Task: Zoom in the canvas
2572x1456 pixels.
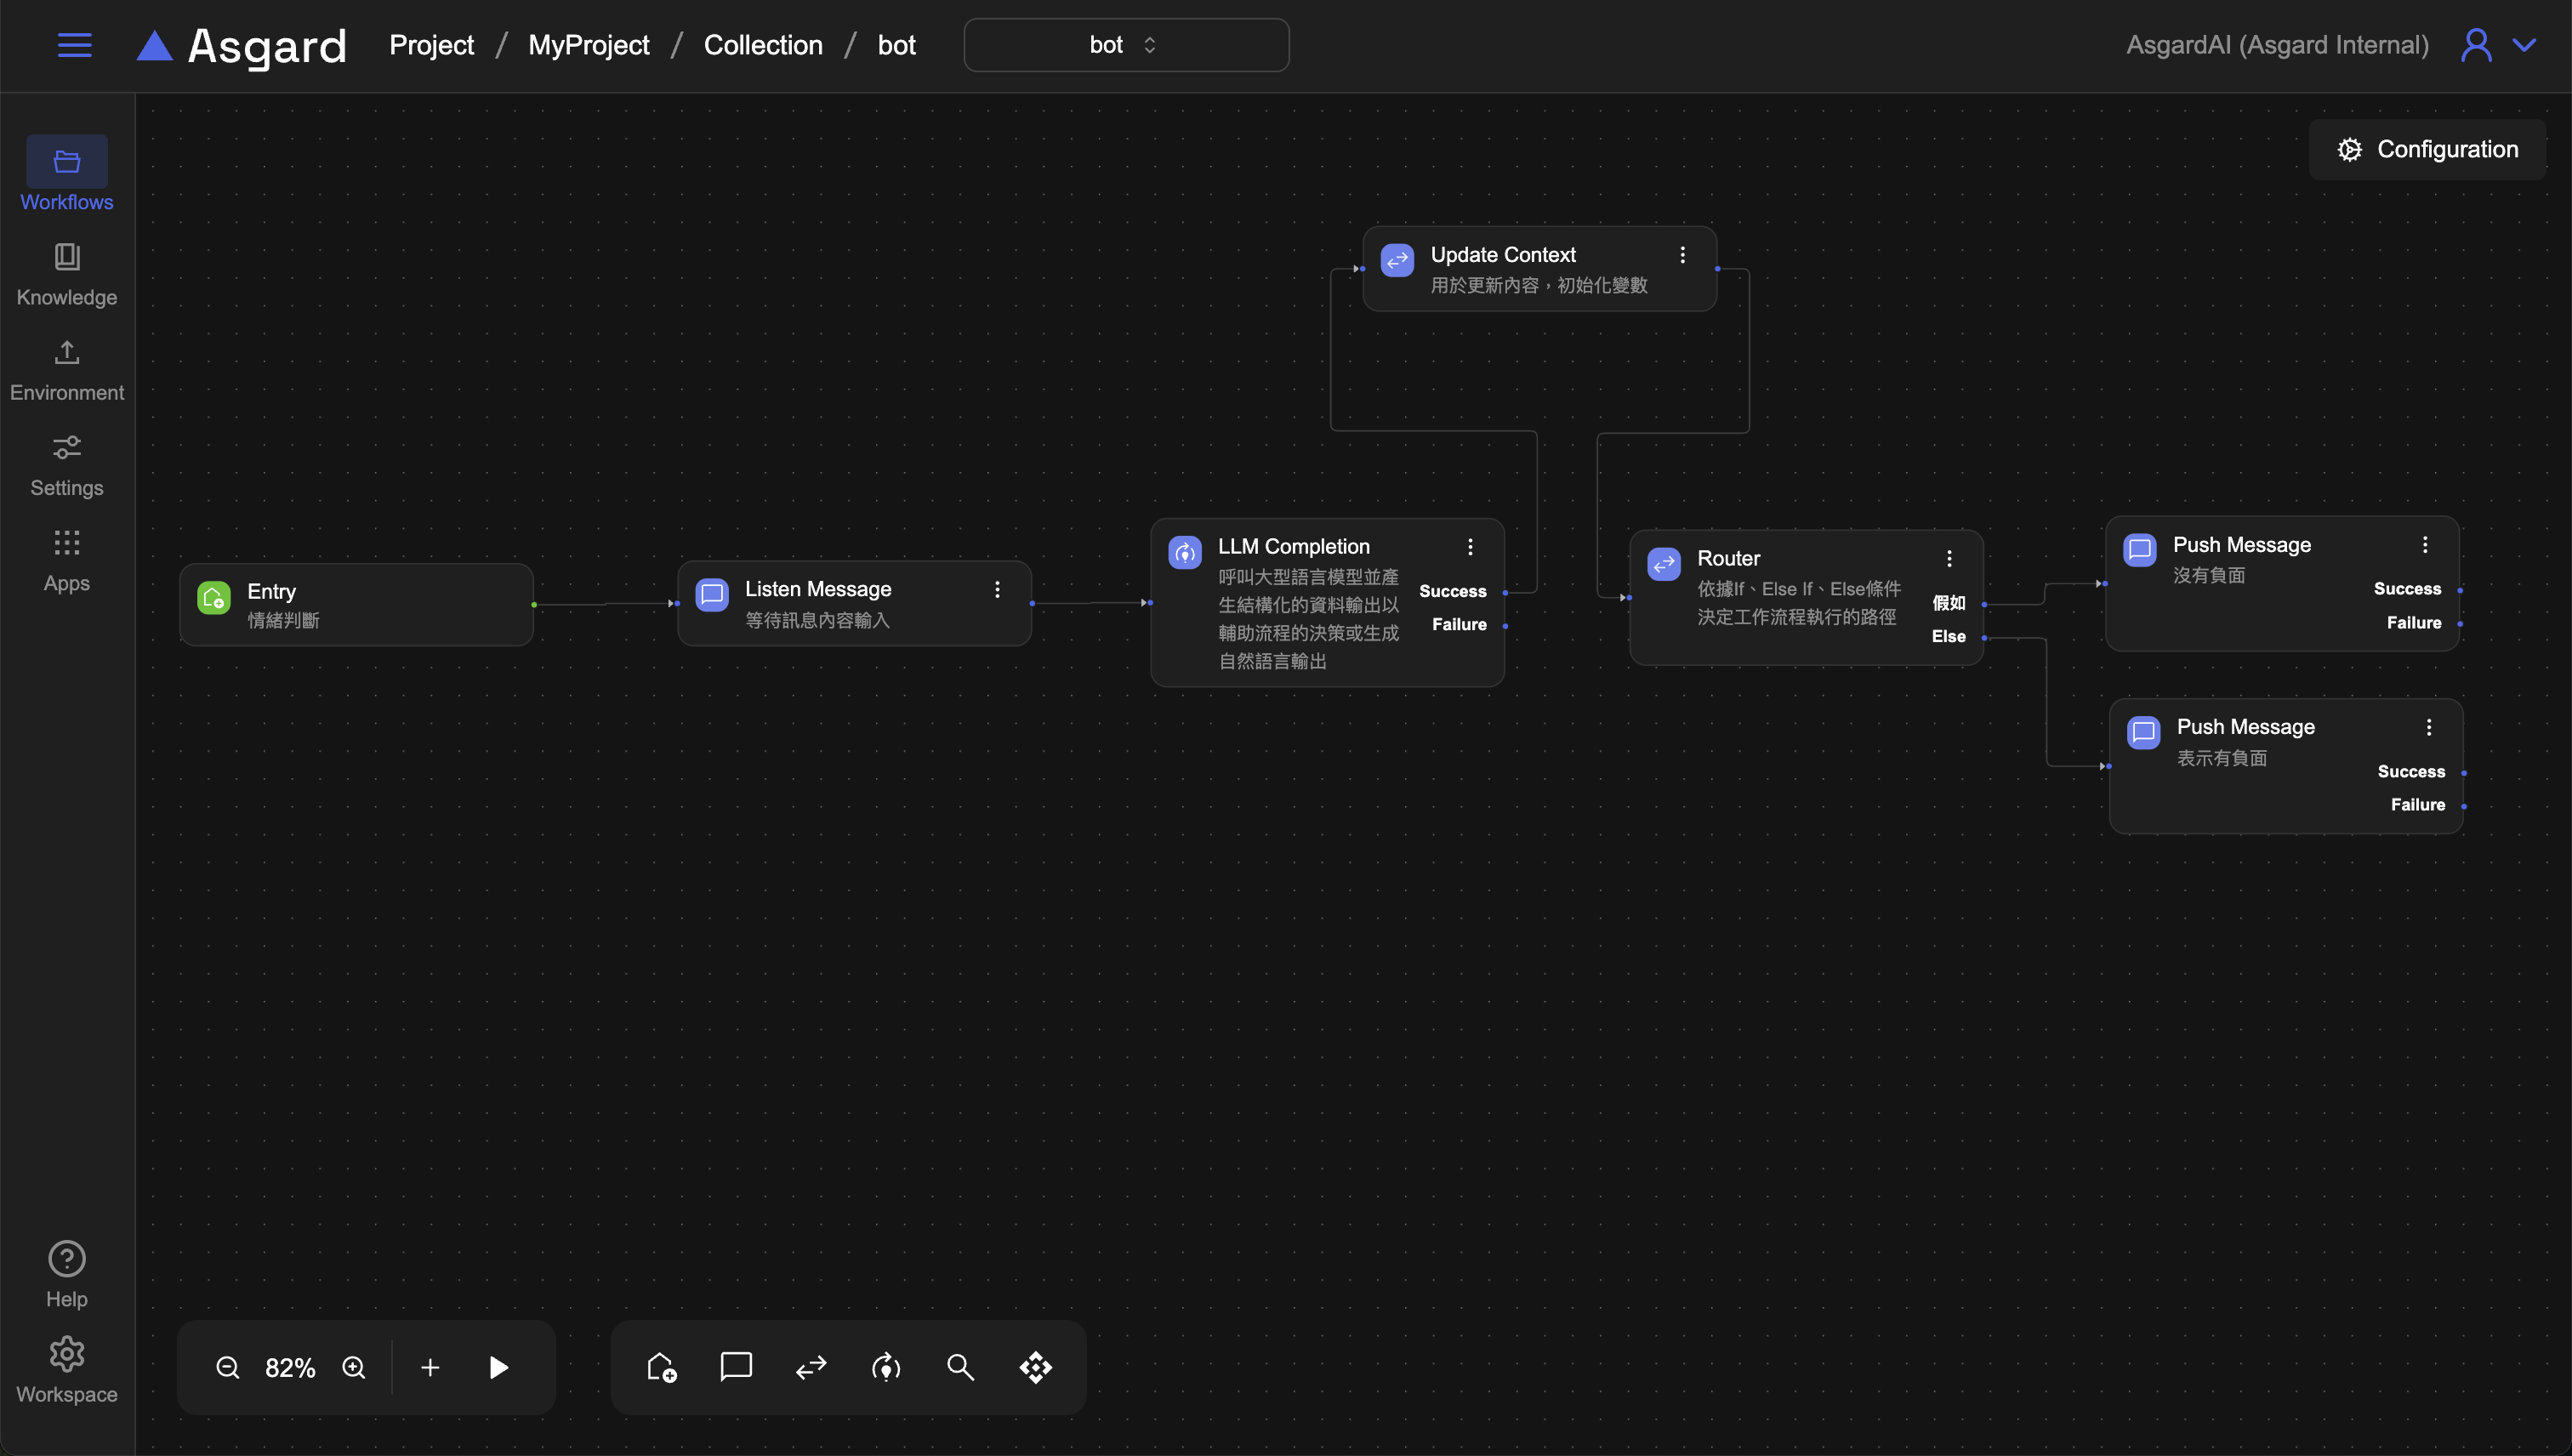Action: tap(354, 1367)
